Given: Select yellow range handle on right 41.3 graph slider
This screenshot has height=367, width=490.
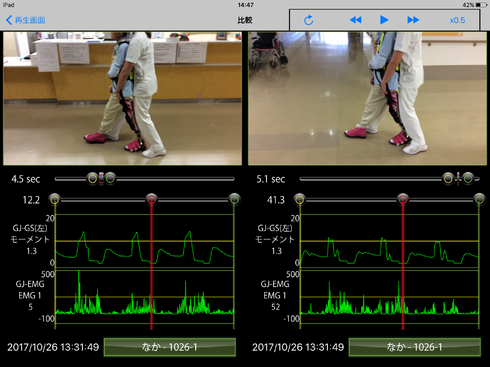Looking at the screenshot, I should [300, 200].
